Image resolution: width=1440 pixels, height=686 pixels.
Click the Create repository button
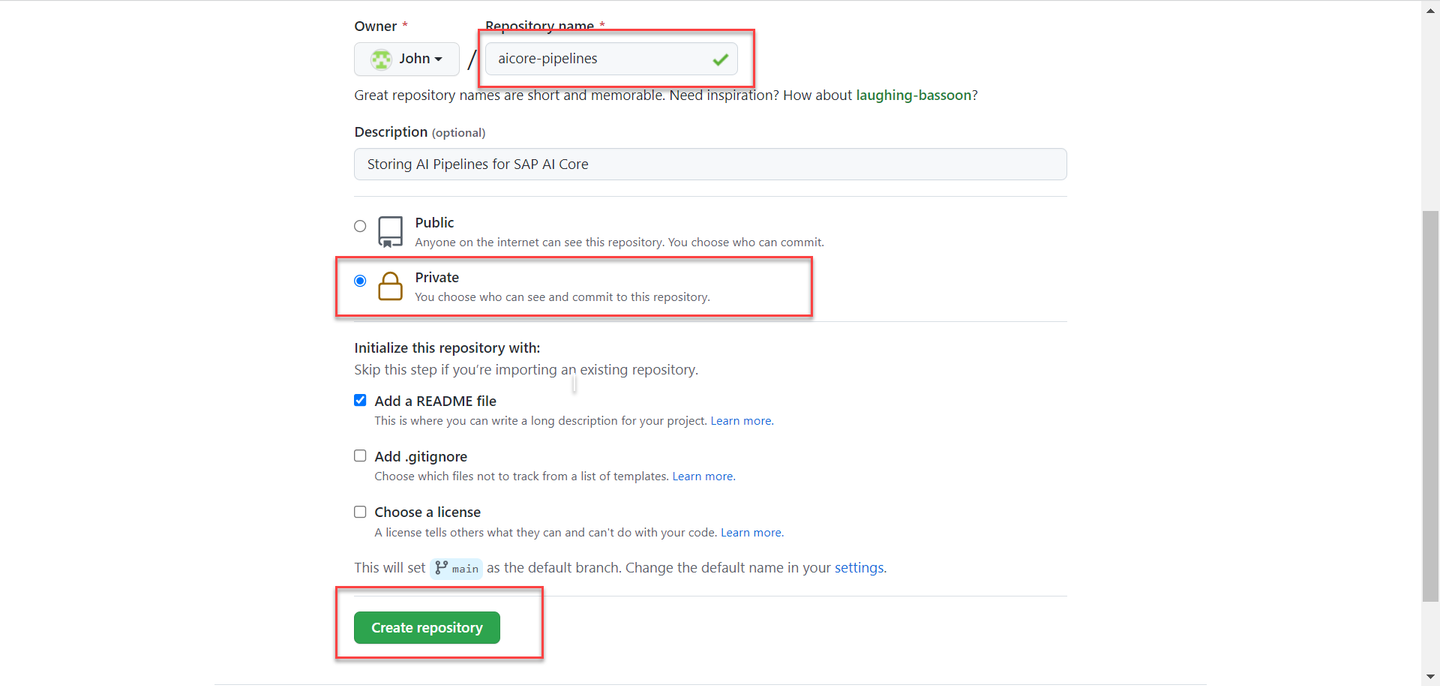(427, 627)
